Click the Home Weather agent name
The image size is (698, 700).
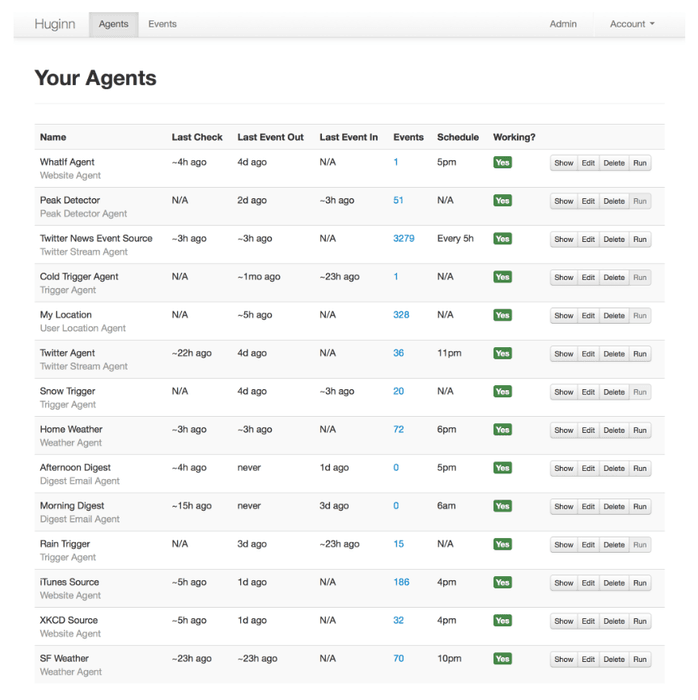[71, 429]
